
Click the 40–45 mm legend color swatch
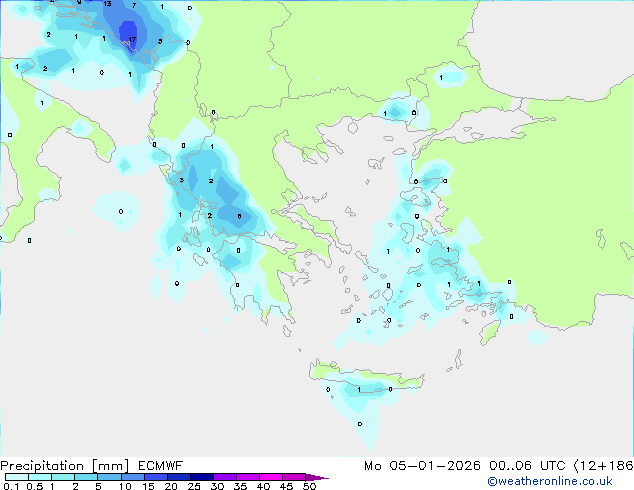coord(271,477)
